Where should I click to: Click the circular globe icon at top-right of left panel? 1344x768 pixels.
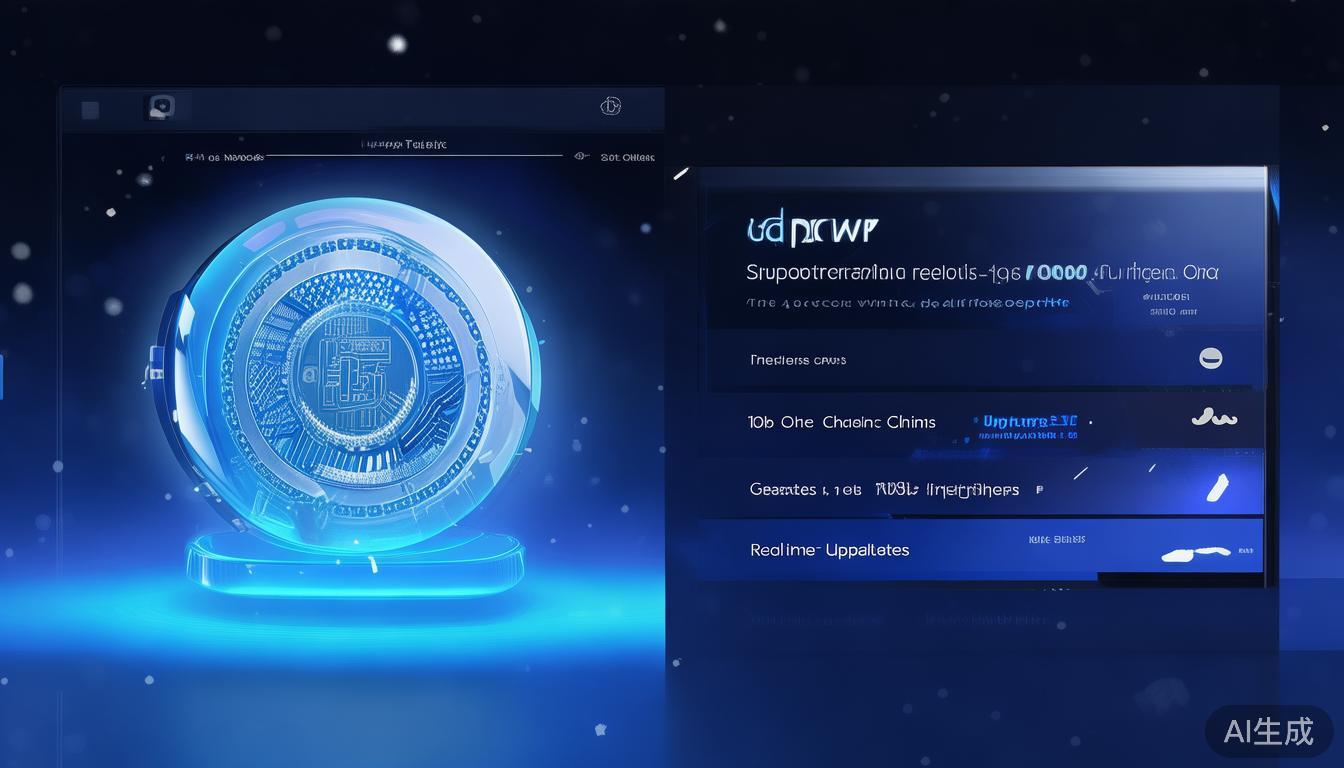(610, 106)
